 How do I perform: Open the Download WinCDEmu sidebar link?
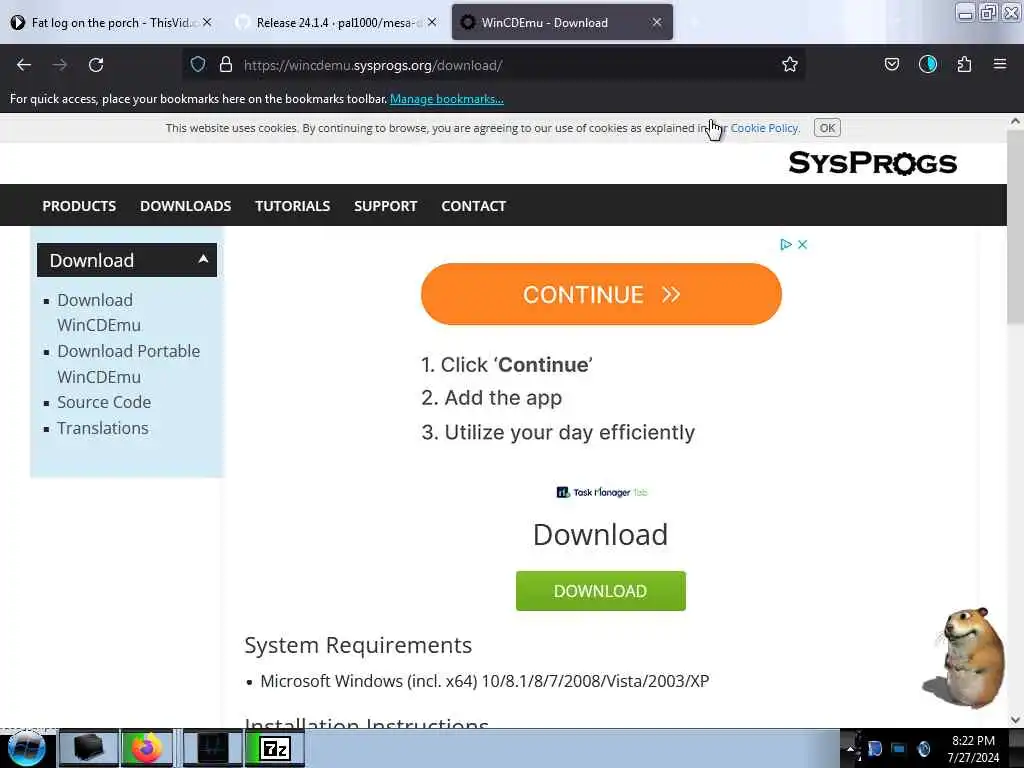click(x=99, y=312)
